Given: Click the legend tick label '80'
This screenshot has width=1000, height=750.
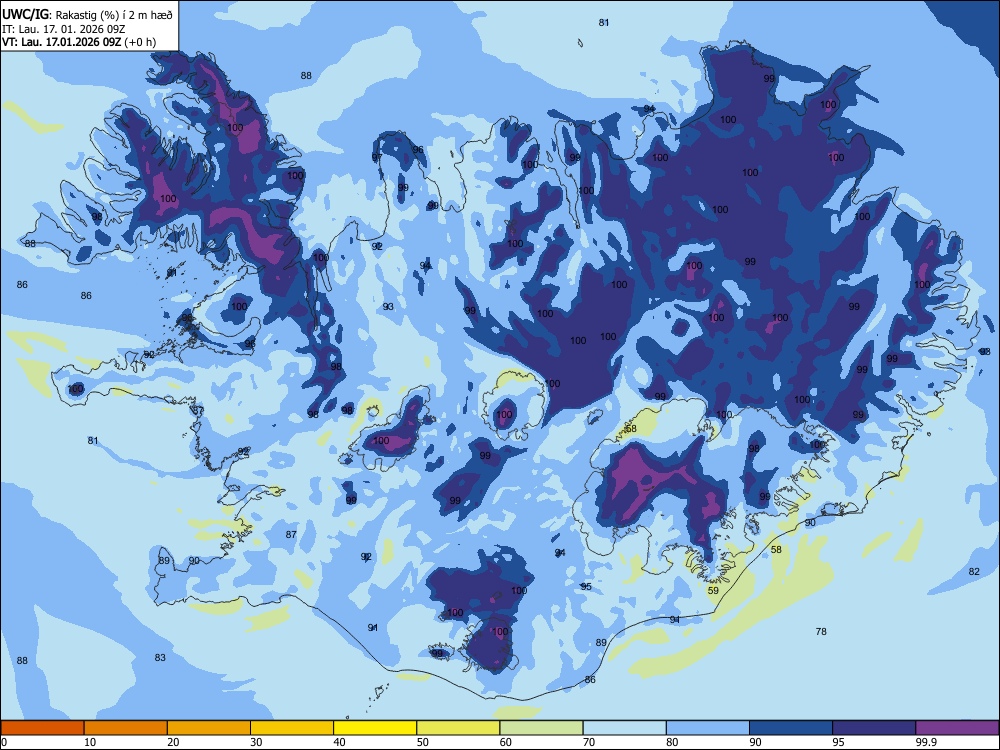Looking at the screenshot, I should click(x=672, y=742).
